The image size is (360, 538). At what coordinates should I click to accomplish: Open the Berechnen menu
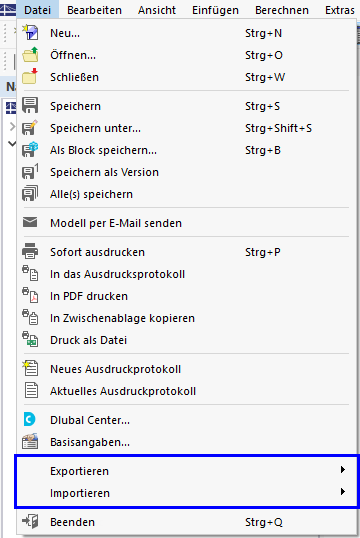pyautogui.click(x=282, y=10)
